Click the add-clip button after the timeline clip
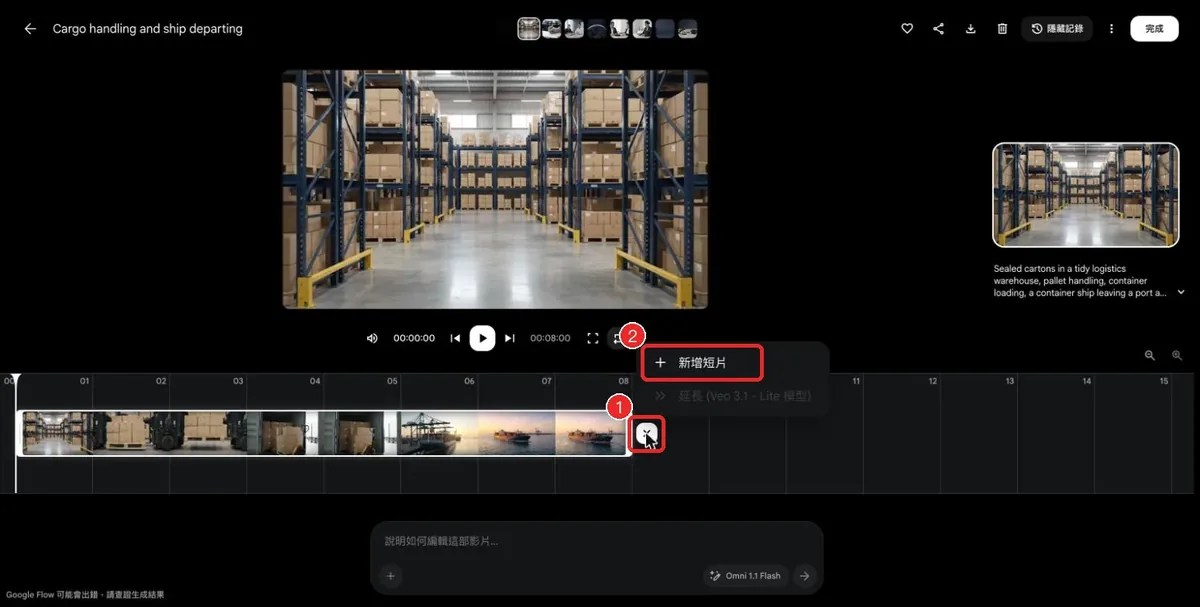The height and width of the screenshot is (607, 1200). click(x=647, y=434)
